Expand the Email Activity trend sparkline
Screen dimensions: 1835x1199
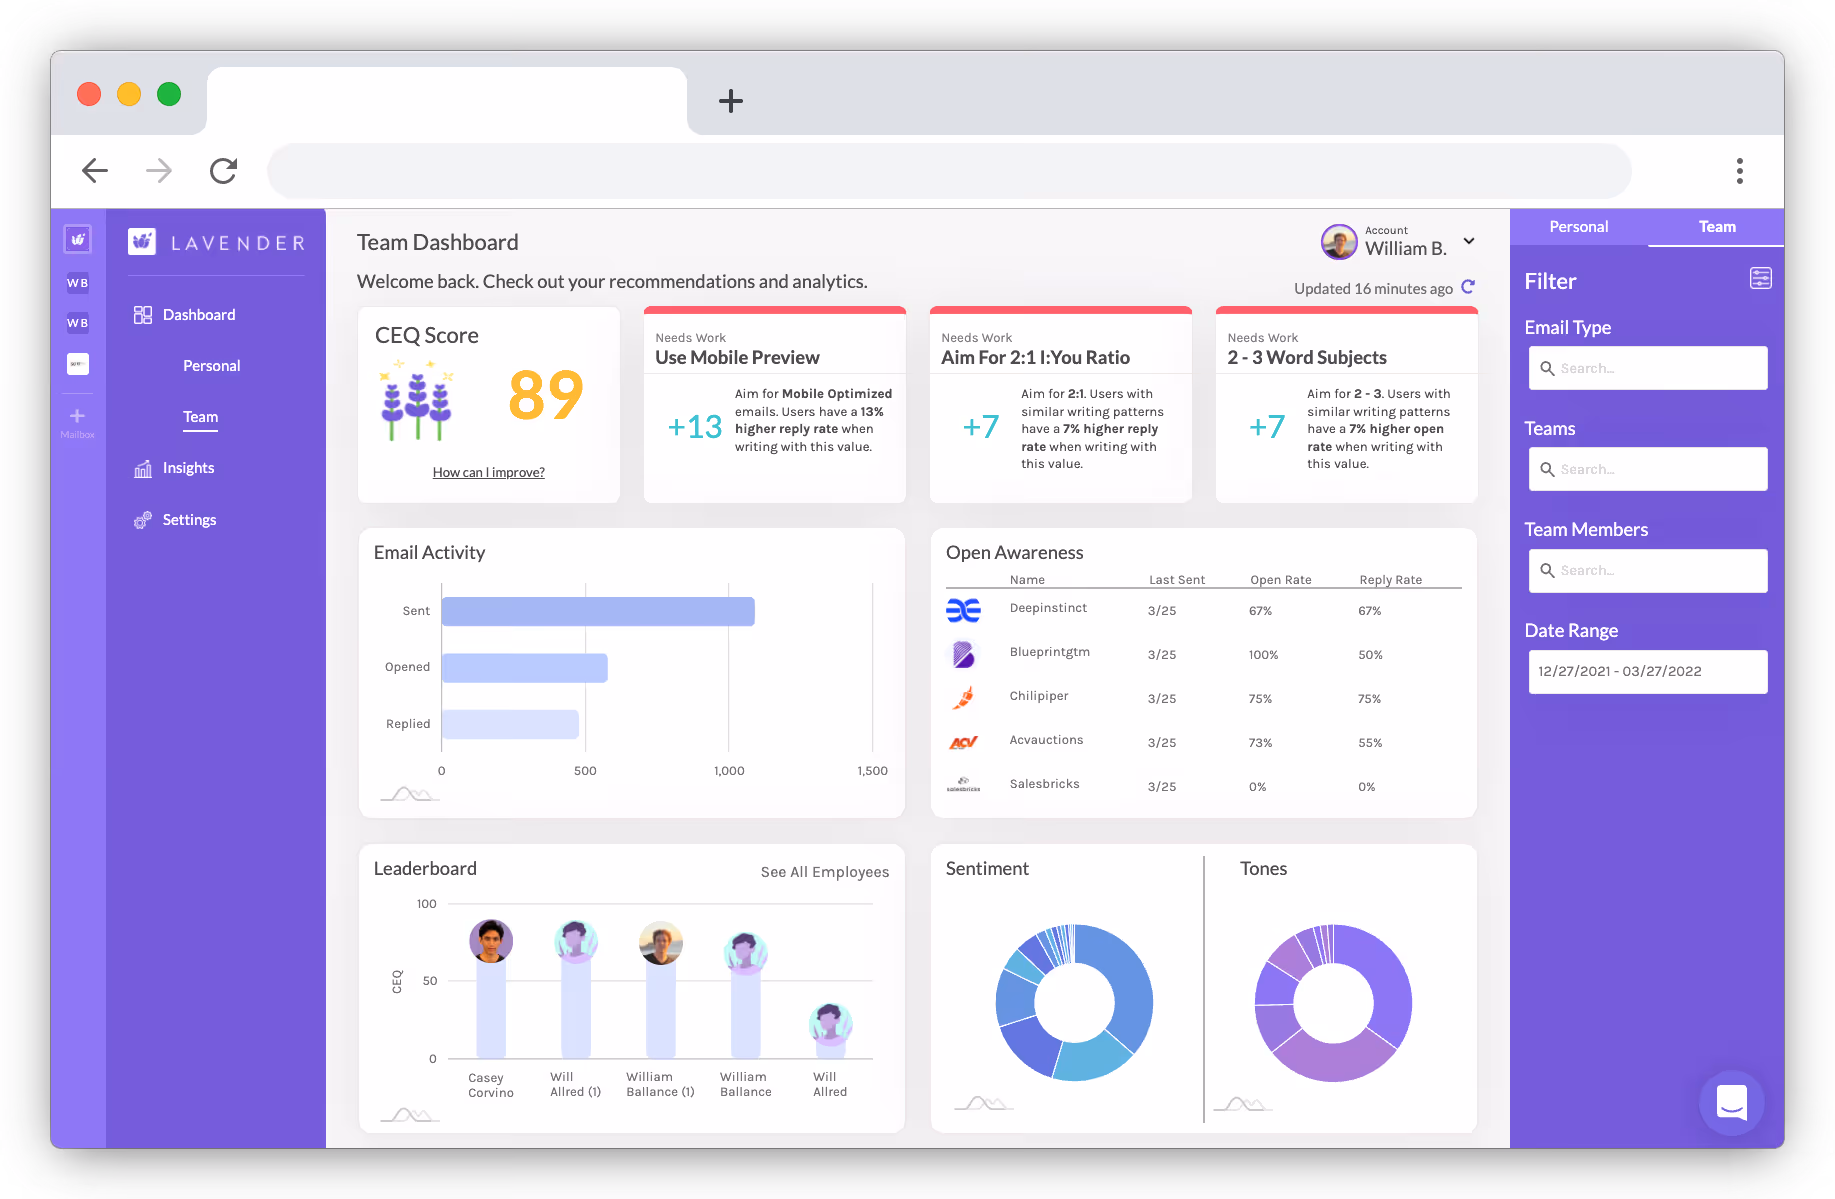point(408,792)
